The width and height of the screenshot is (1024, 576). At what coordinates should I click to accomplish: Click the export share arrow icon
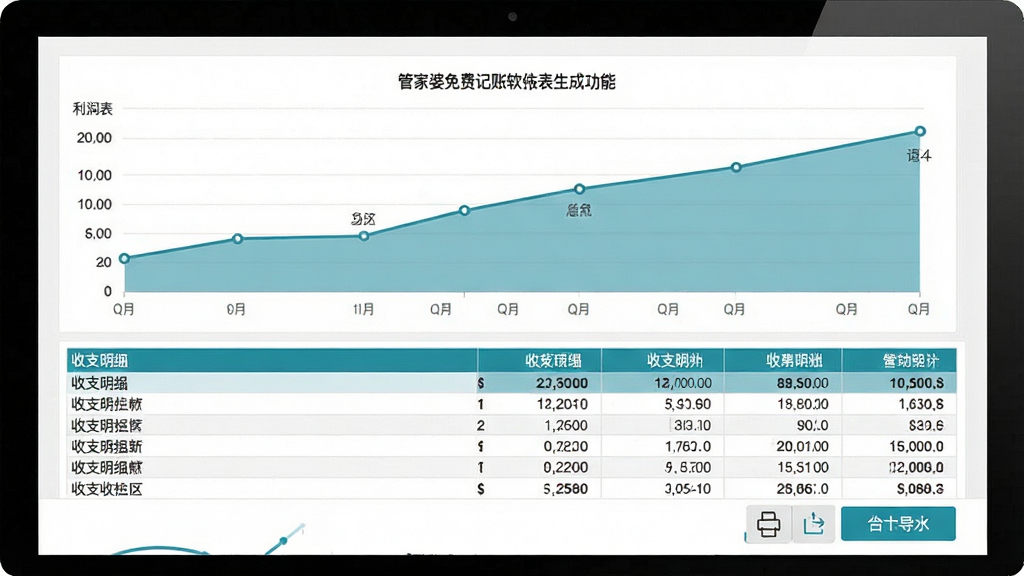[814, 524]
